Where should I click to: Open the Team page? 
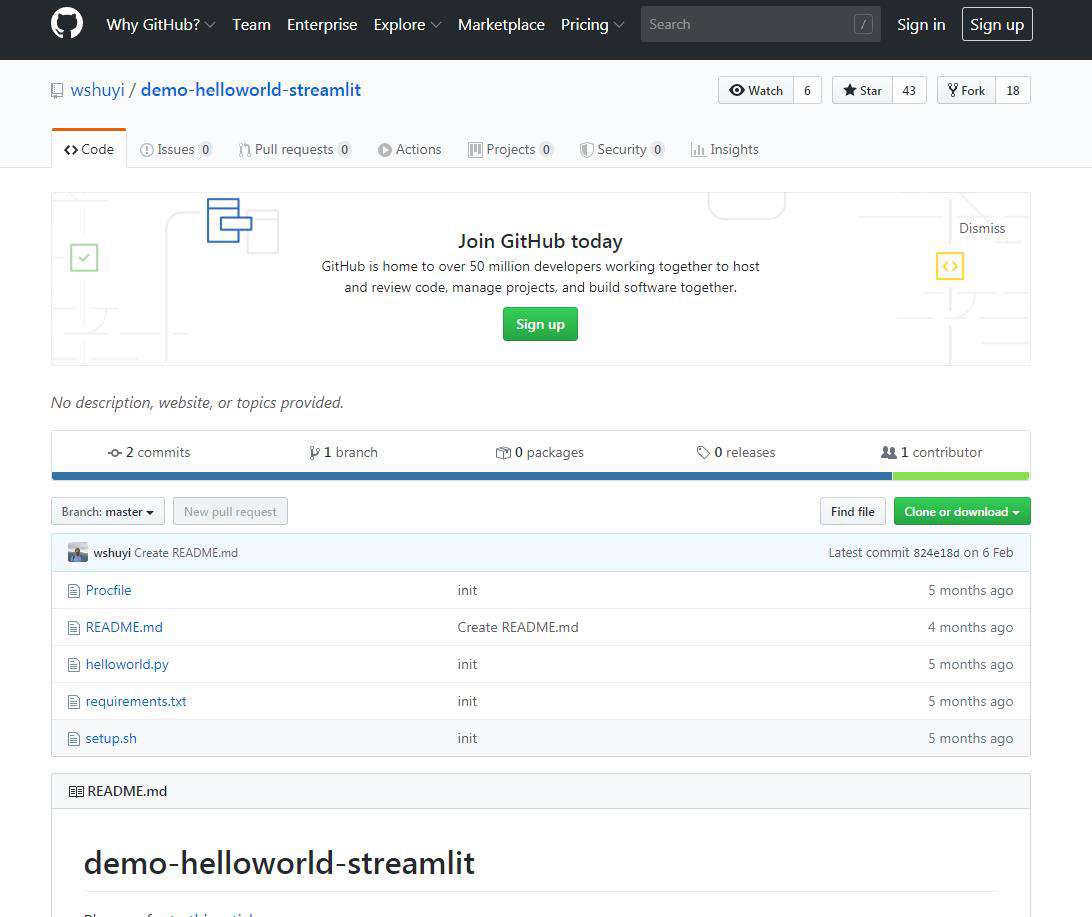point(251,24)
